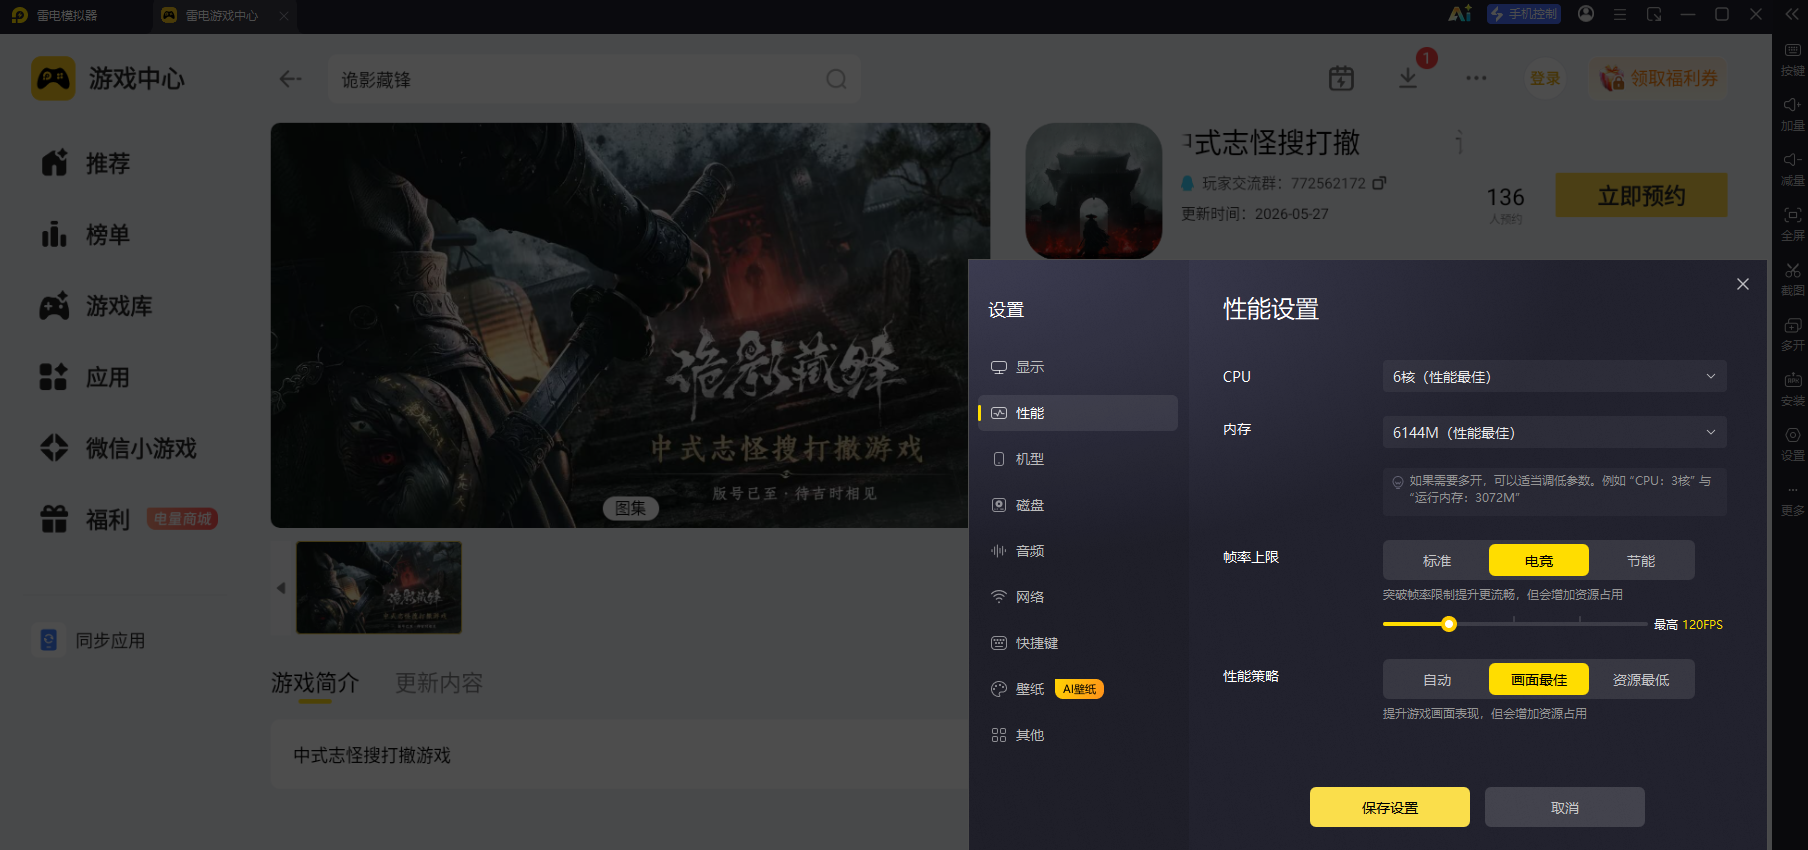Open 性能 settings section
Screen dimensions: 1808x850
(1078, 413)
